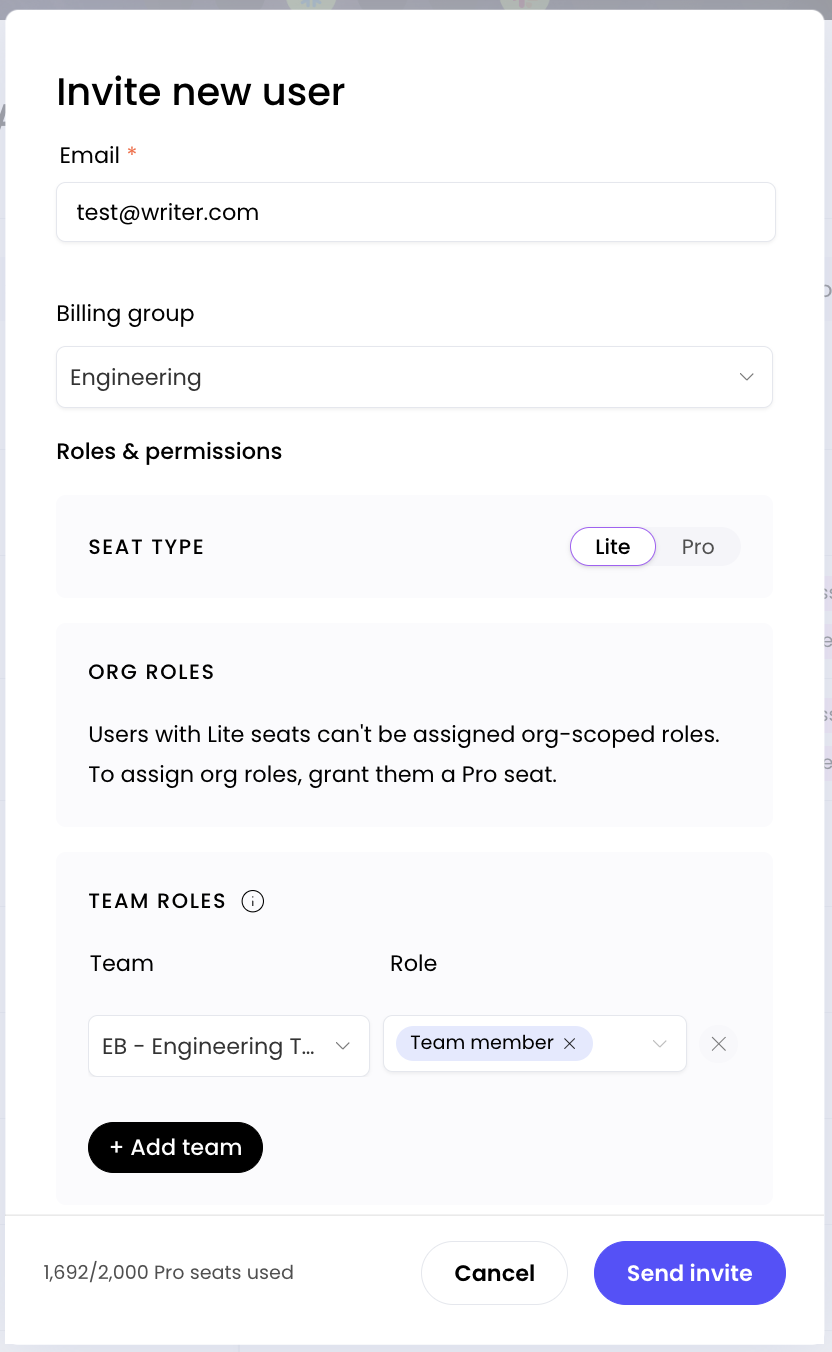
Task: Delete the EB Engineering team row
Action: click(718, 1044)
